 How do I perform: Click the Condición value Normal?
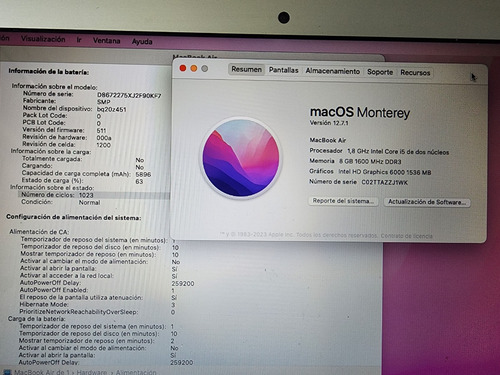89,202
